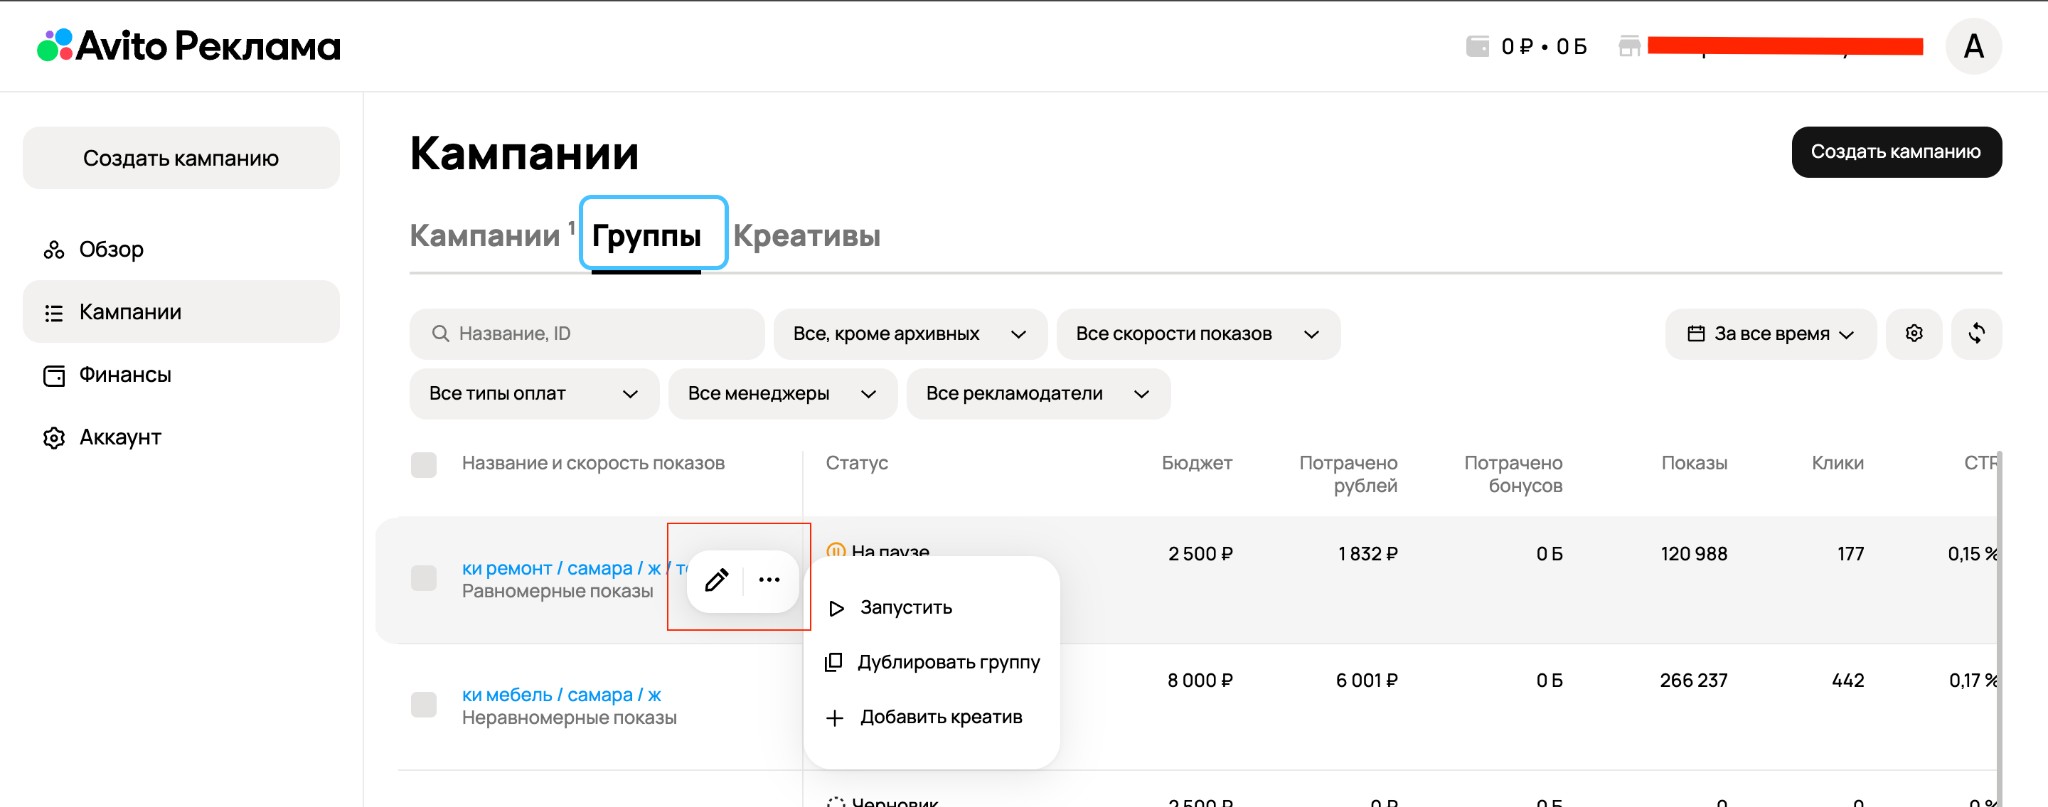Check the box for ки ремонт / самара group

(x=424, y=579)
